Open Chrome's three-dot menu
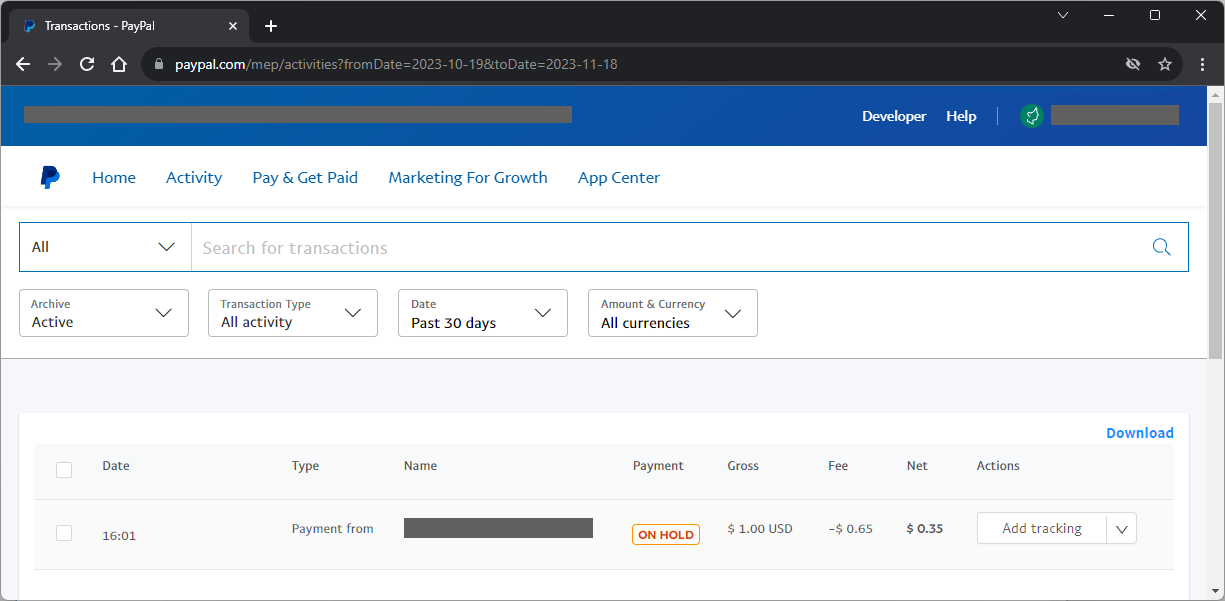Screen dimensions: 1225x601 point(1201,63)
